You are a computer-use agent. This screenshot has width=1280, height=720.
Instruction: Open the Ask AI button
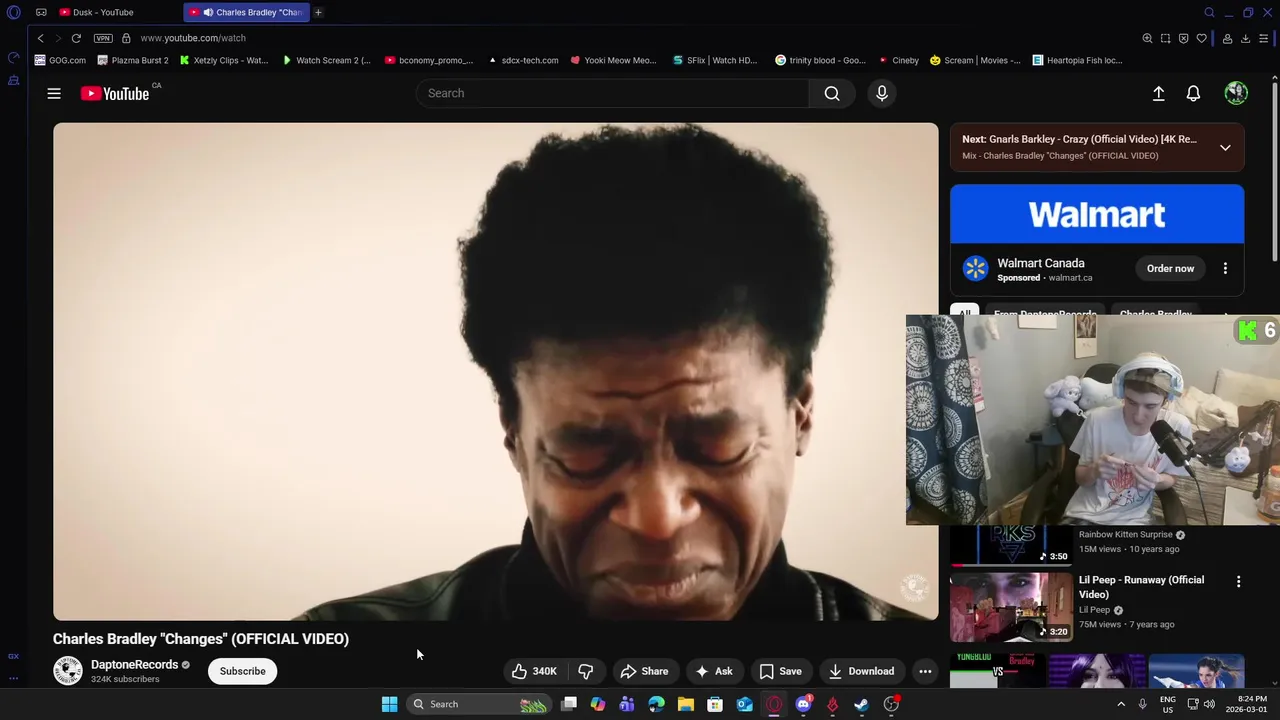(x=714, y=671)
